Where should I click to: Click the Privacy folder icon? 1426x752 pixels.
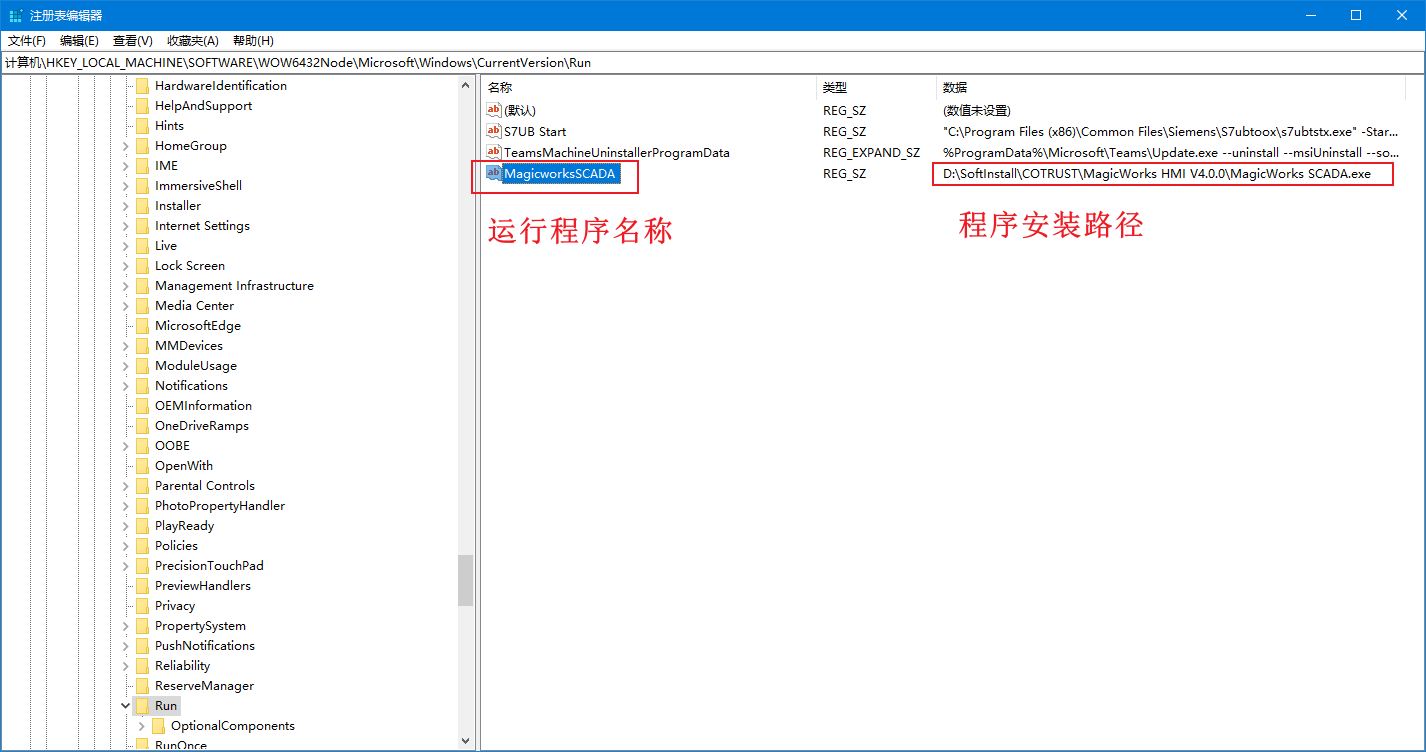pos(142,606)
